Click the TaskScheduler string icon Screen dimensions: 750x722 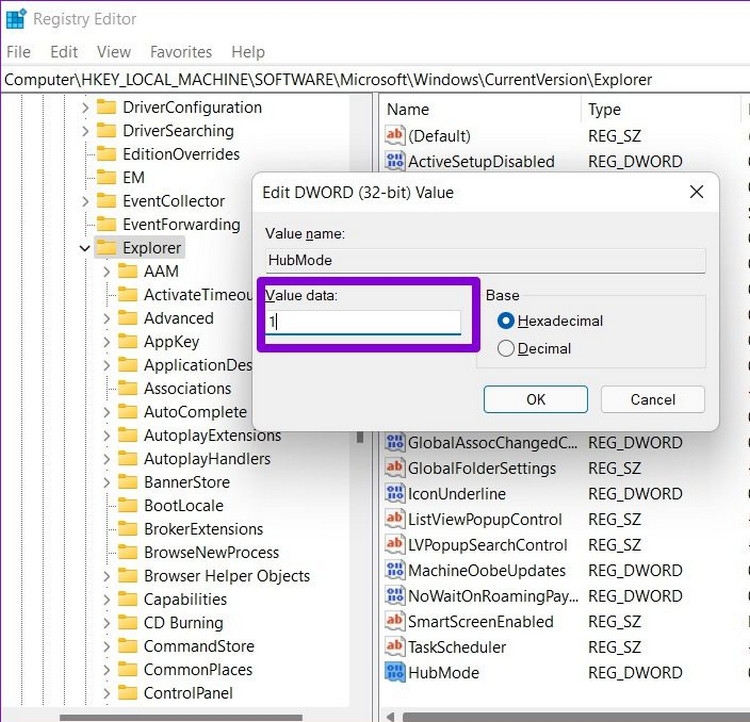click(395, 647)
